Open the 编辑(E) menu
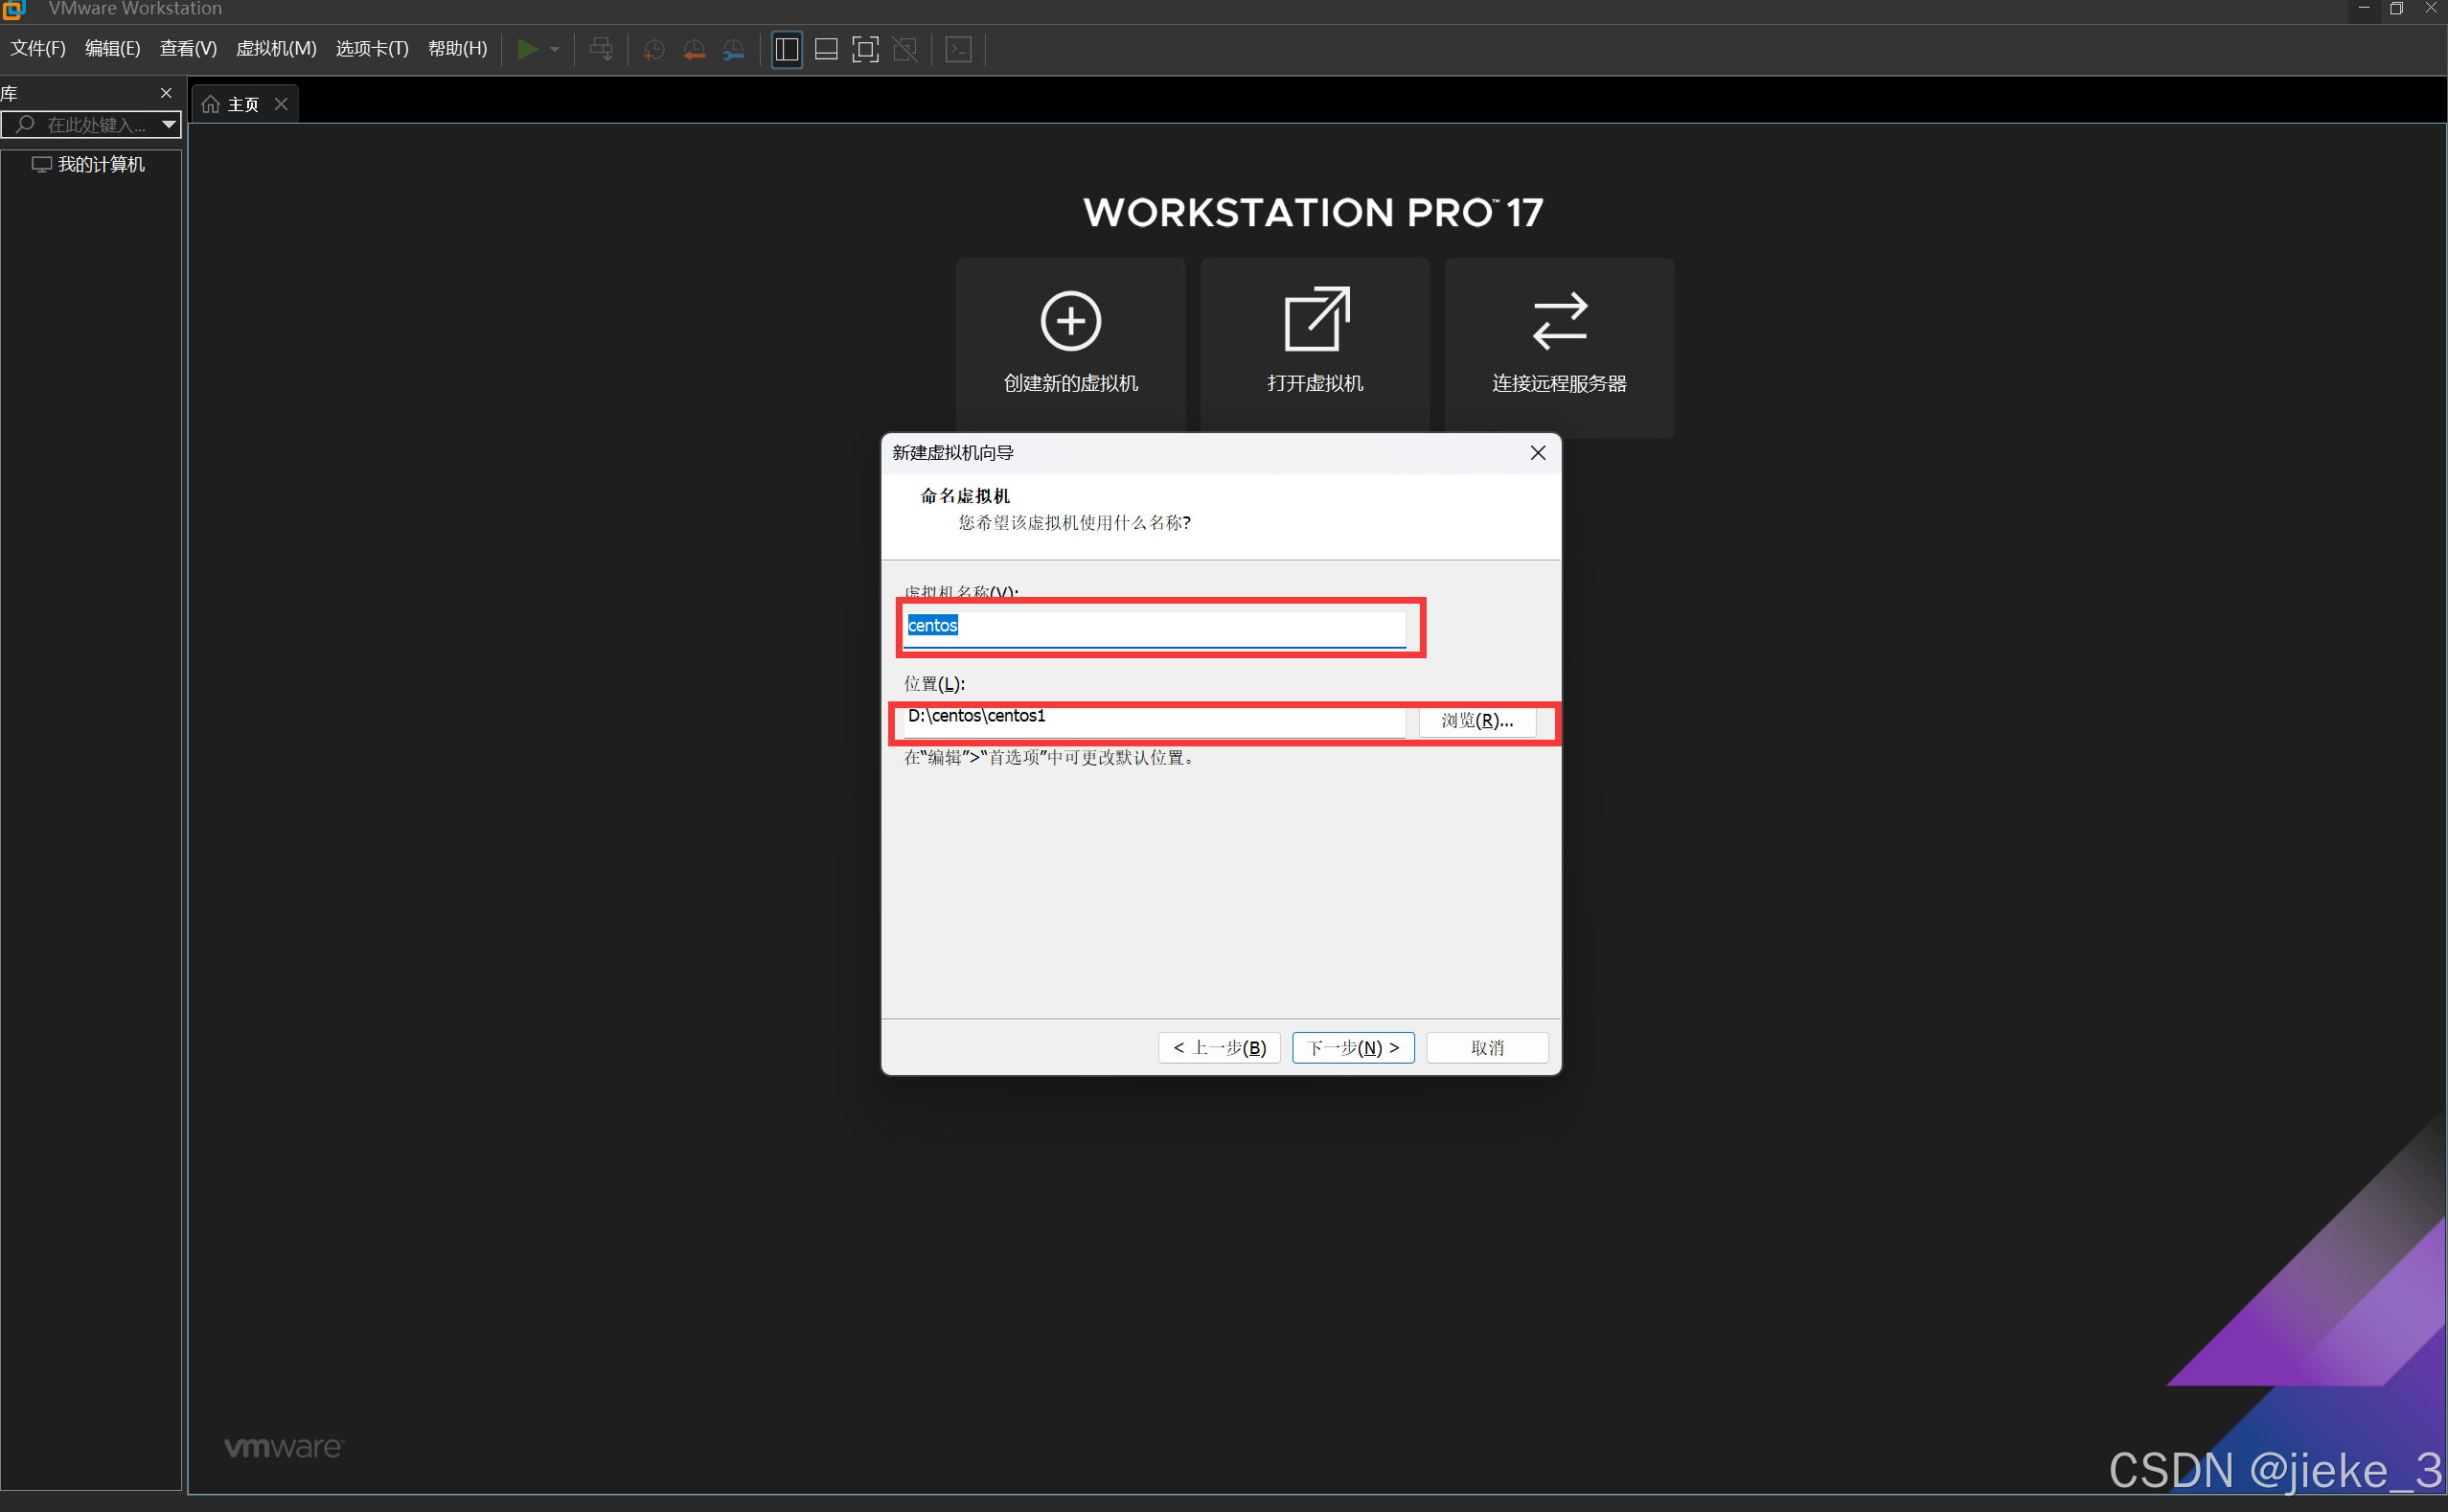2448x1512 pixels. 112,49
